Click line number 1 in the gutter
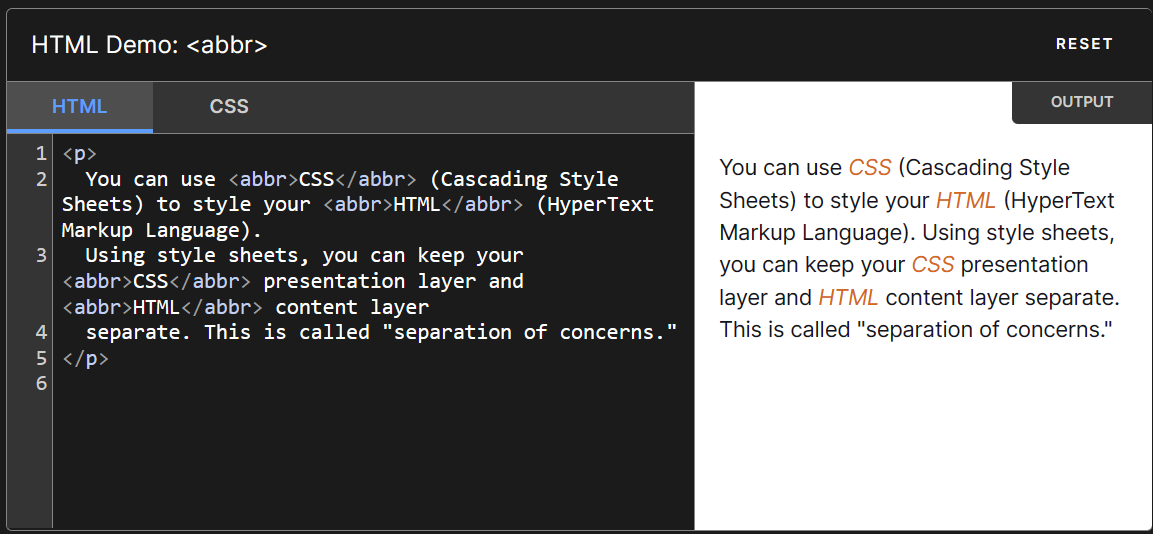 tap(41, 154)
